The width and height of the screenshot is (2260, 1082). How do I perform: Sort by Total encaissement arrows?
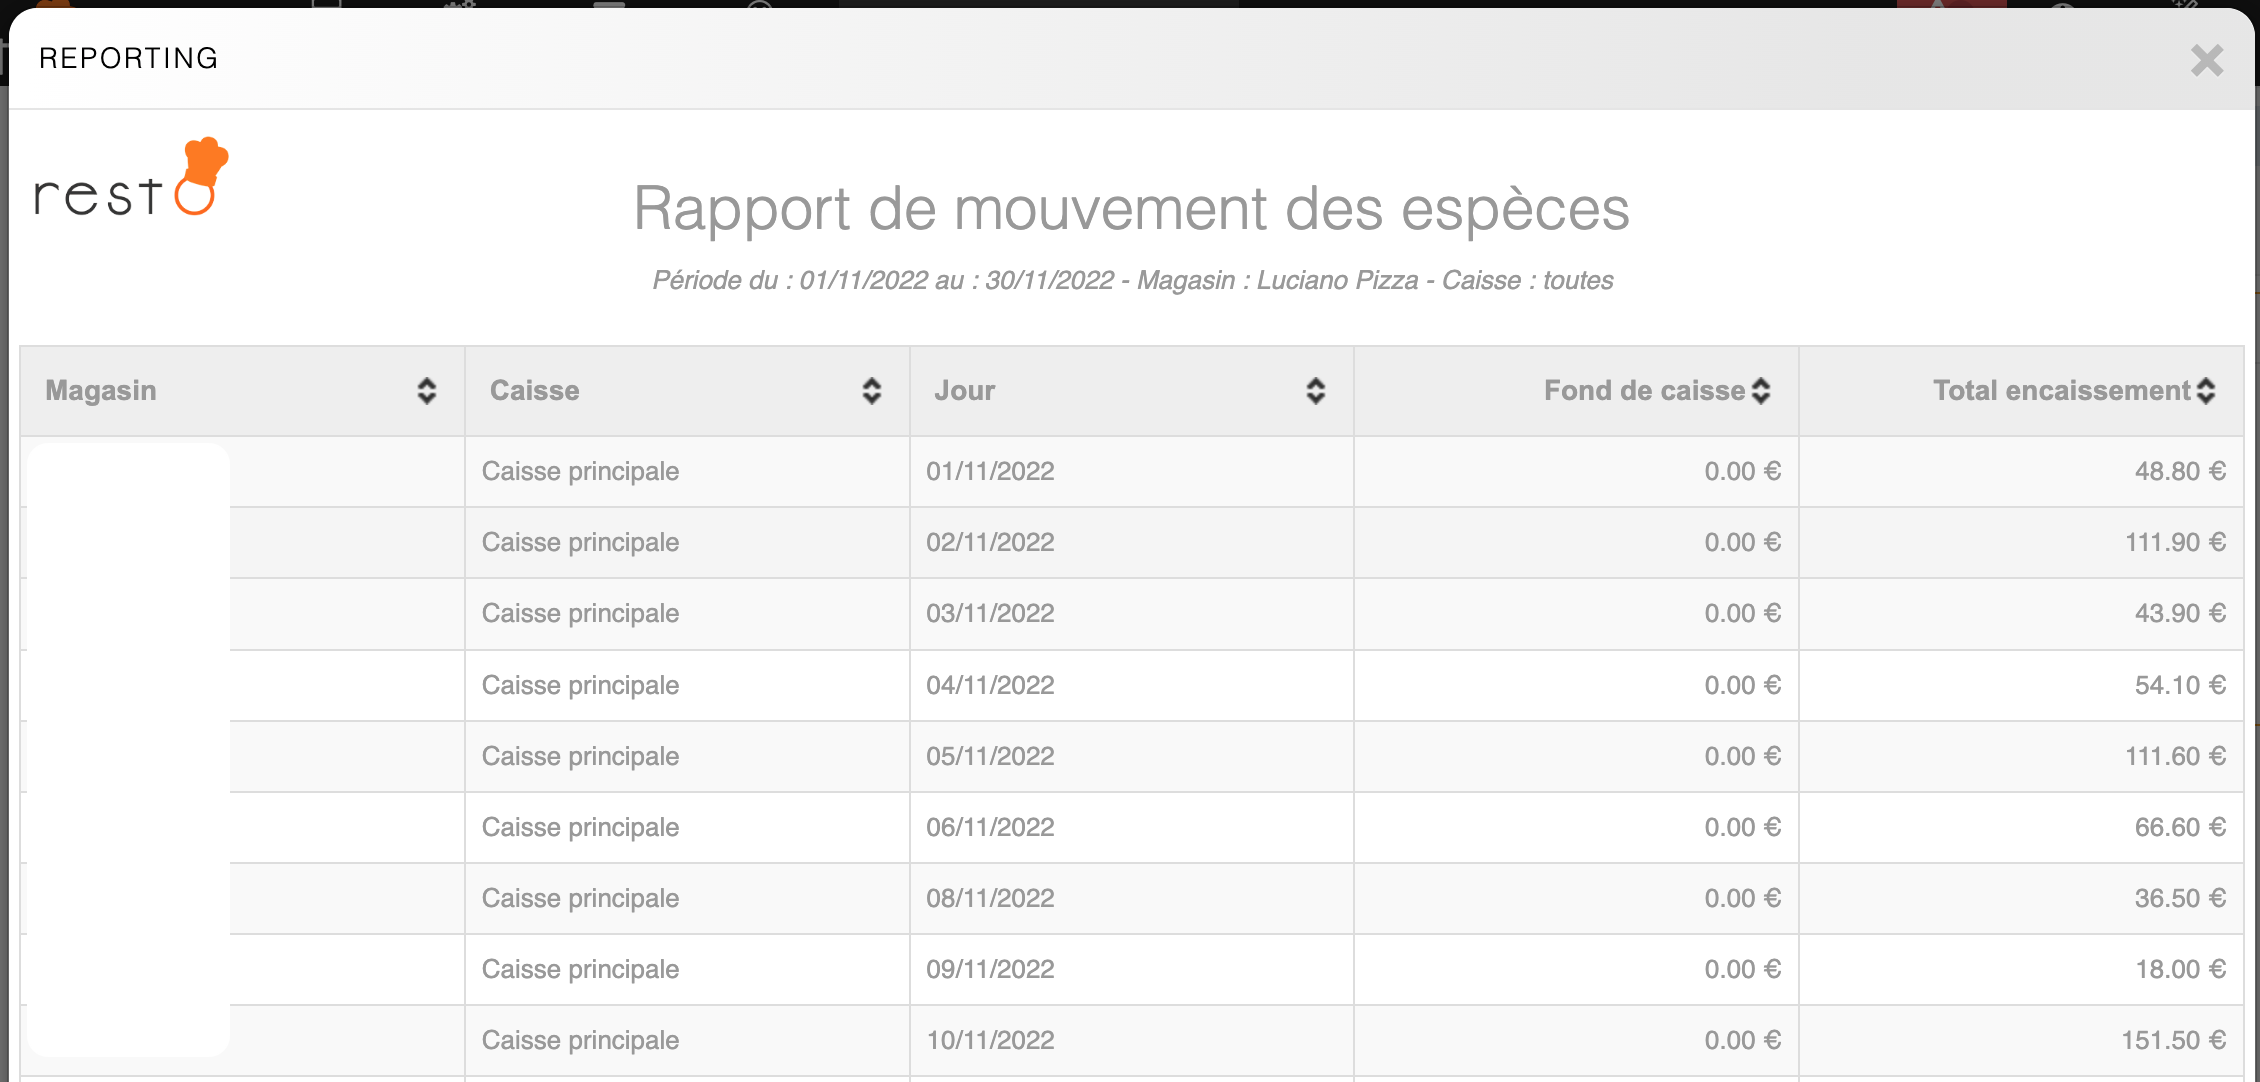click(2205, 391)
